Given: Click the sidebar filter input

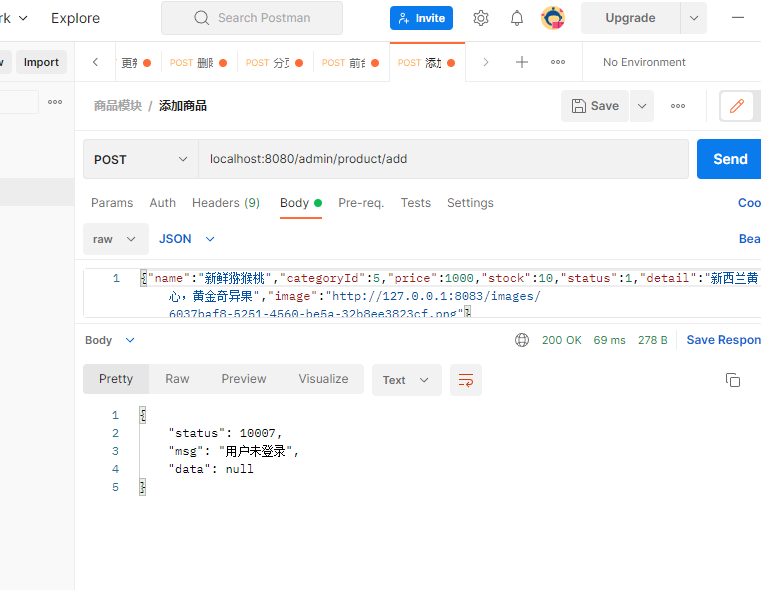Looking at the screenshot, I should [18, 102].
